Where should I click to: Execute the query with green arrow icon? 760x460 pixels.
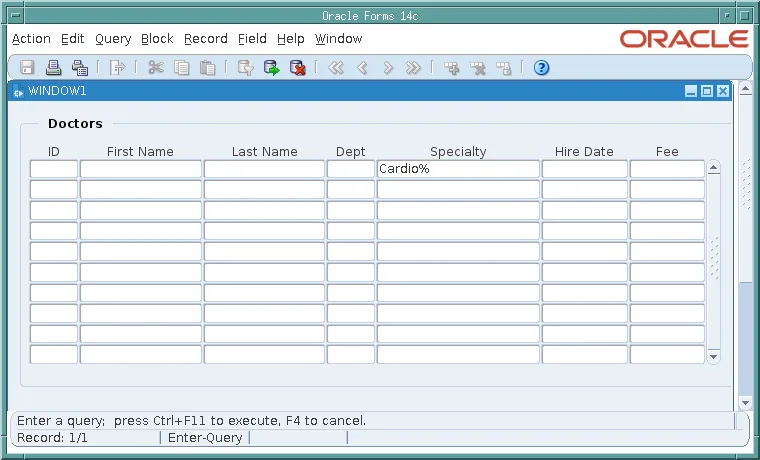[x=271, y=67]
